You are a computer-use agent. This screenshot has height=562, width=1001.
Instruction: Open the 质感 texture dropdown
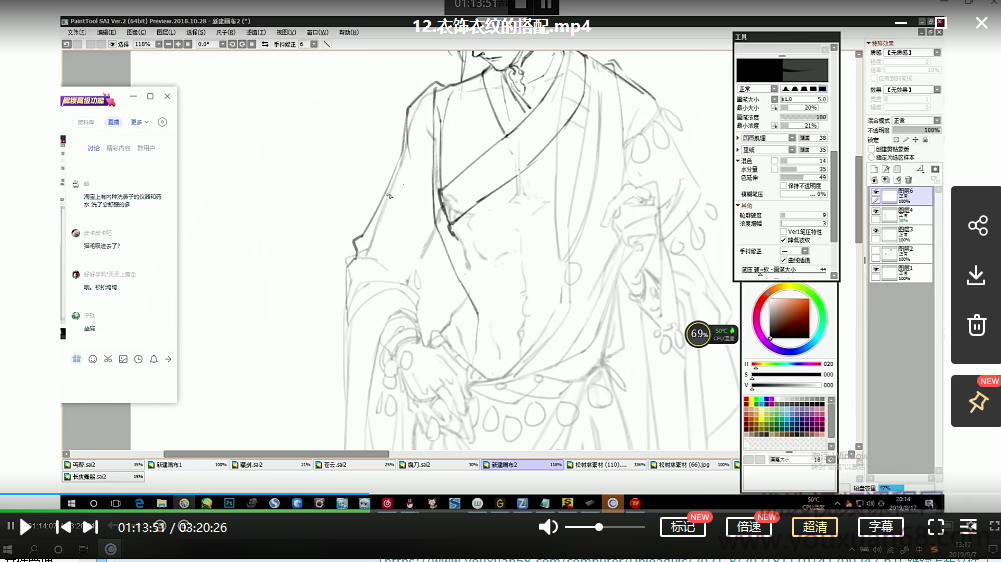coord(910,52)
